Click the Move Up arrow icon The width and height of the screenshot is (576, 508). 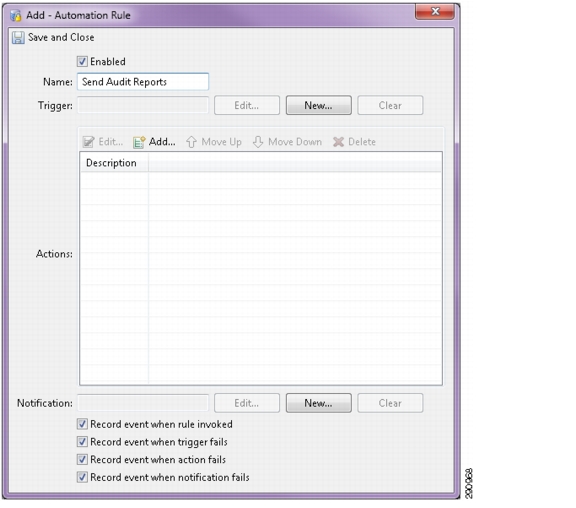coord(191,142)
